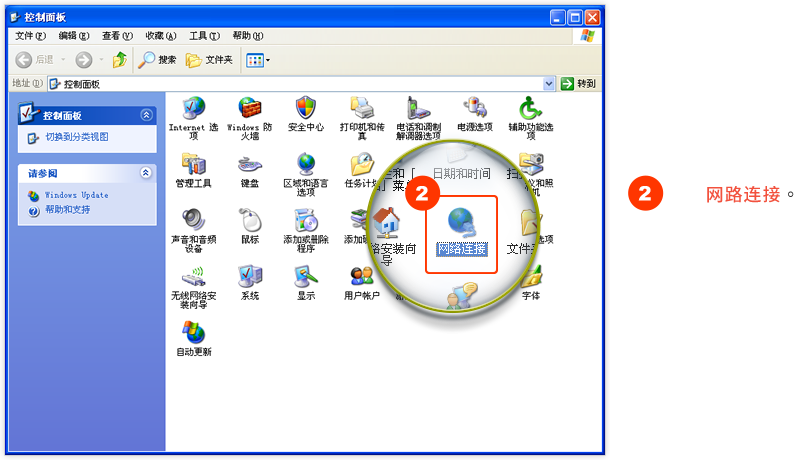The image size is (800, 460).
Task: Open the 声音和音频设备 speaker icon
Action: pyautogui.click(x=193, y=220)
